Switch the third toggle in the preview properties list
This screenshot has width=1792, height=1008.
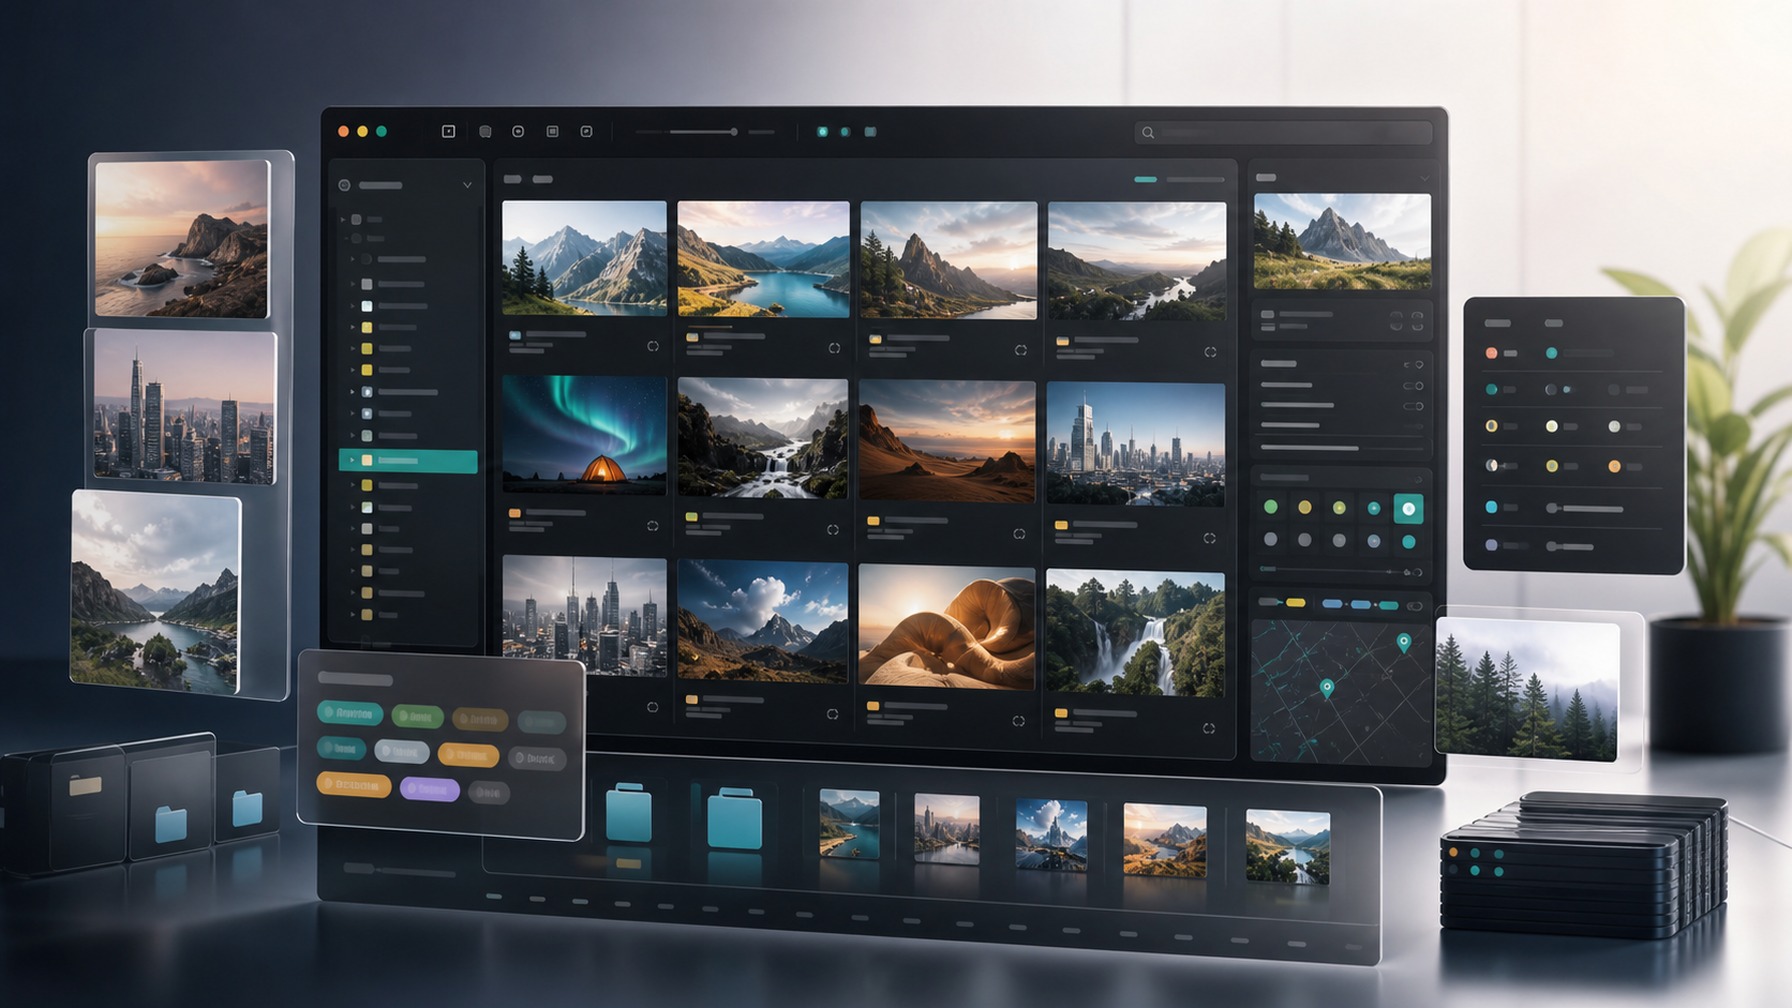[1413, 406]
